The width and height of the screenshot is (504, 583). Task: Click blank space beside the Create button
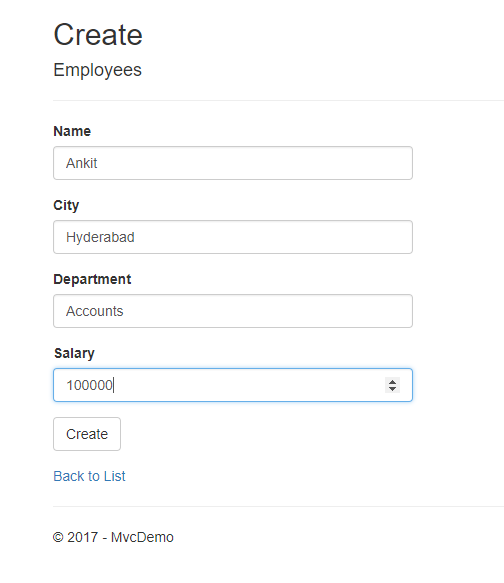tap(260, 434)
